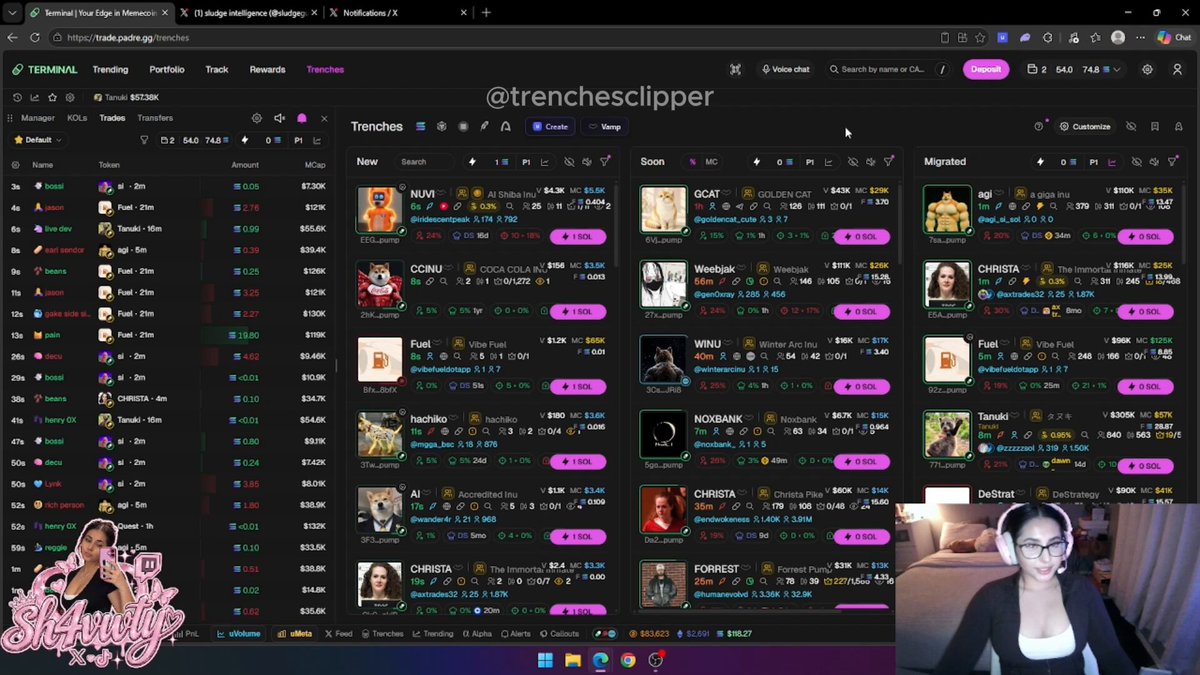Open the trades panel settings gear
Image resolution: width=1200 pixels, height=675 pixels.
[x=257, y=118]
